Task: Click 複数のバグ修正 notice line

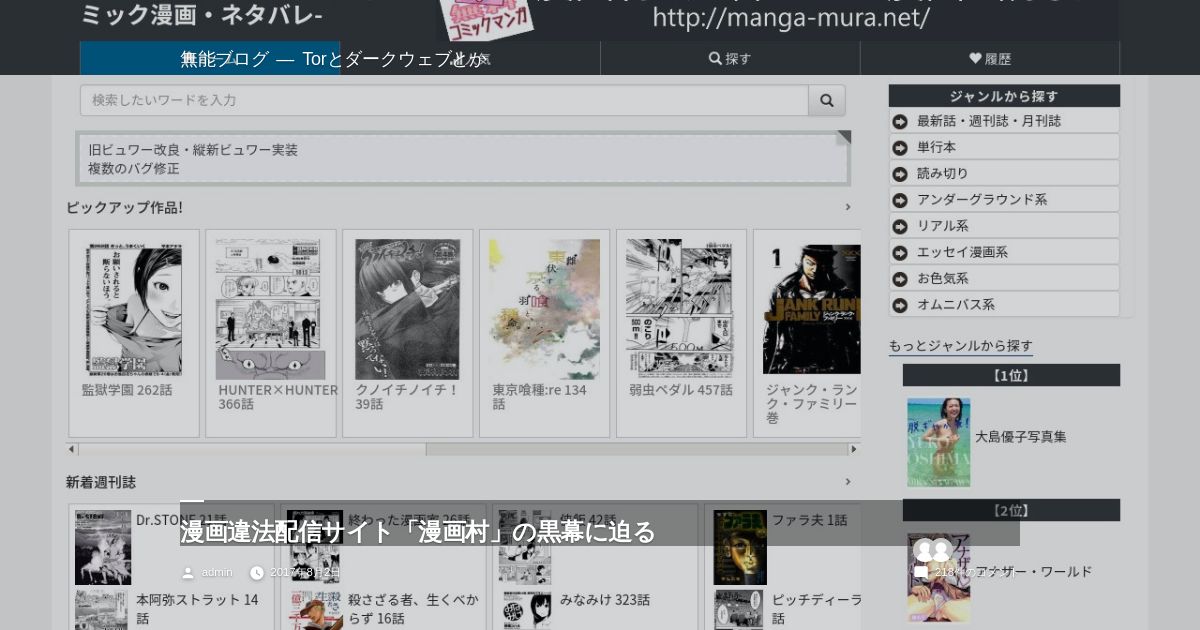Action: click(x=134, y=169)
